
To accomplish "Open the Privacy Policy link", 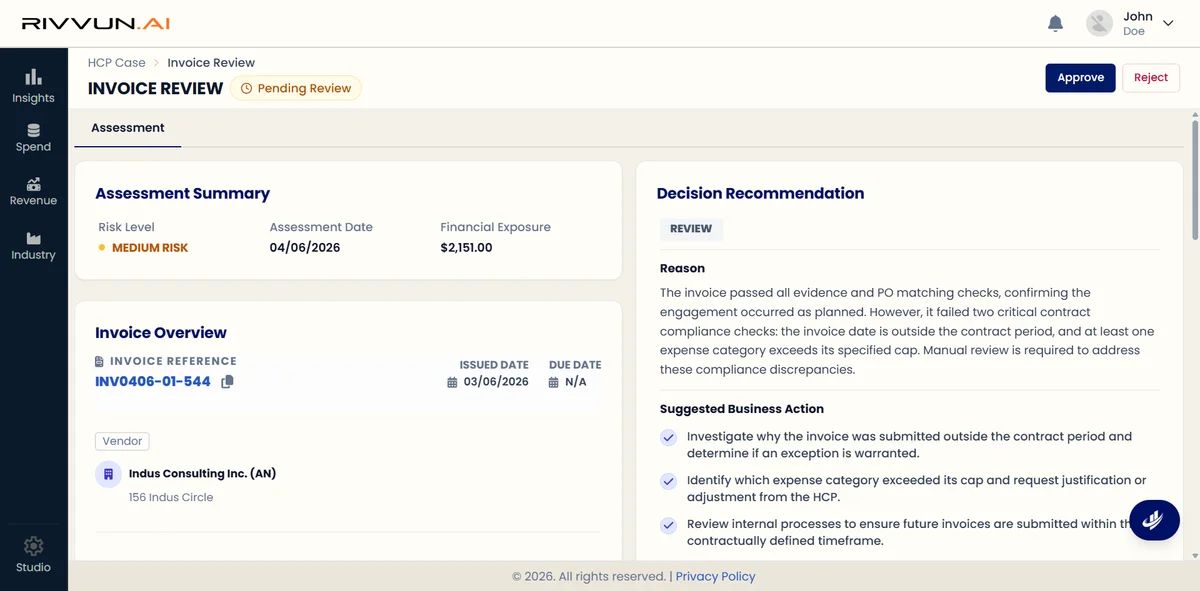I will [x=715, y=577].
